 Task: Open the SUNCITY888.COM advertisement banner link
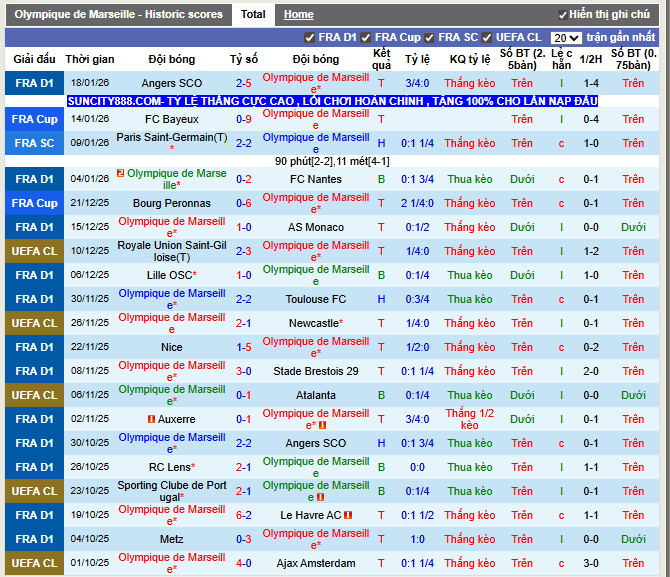click(332, 101)
